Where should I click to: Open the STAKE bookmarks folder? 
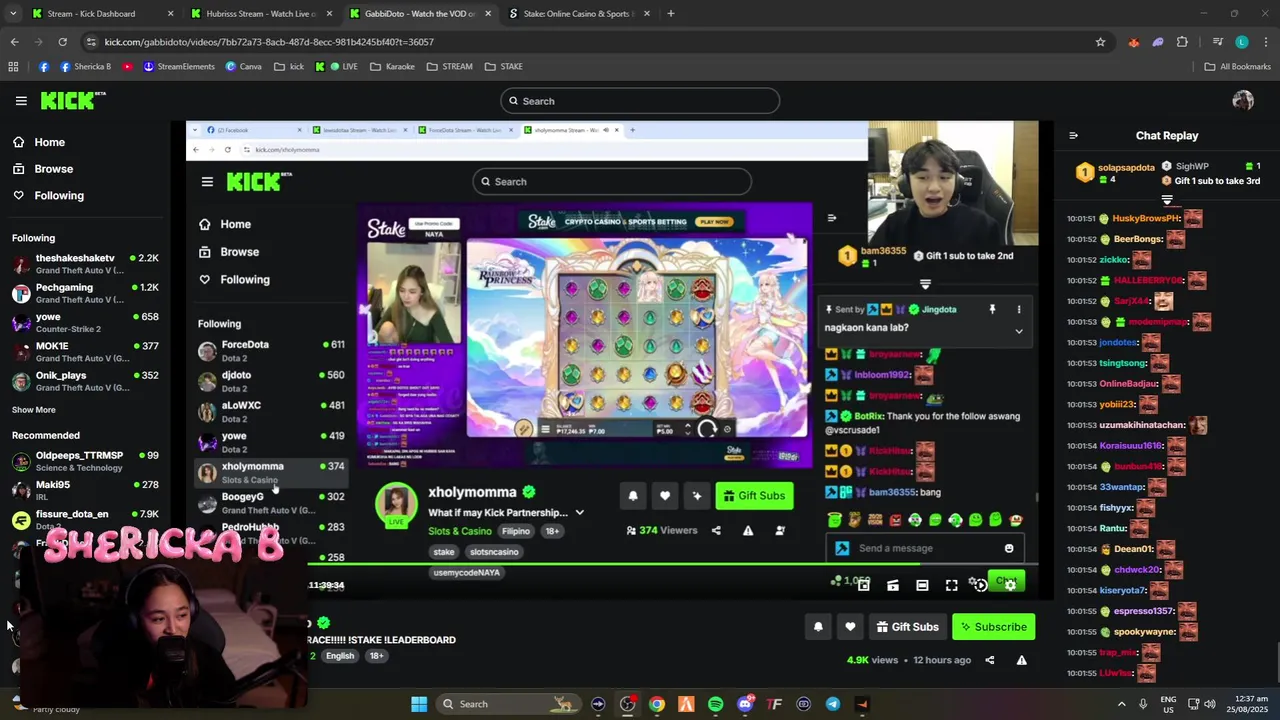[x=504, y=67]
